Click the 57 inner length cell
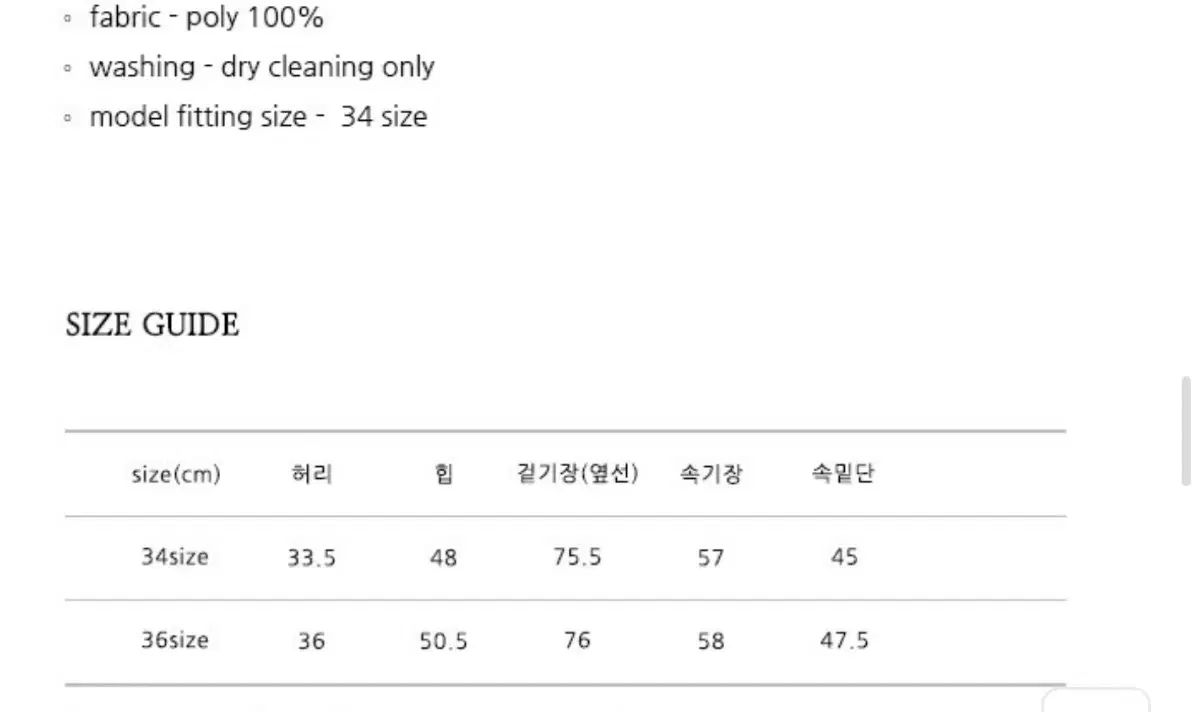 711,557
